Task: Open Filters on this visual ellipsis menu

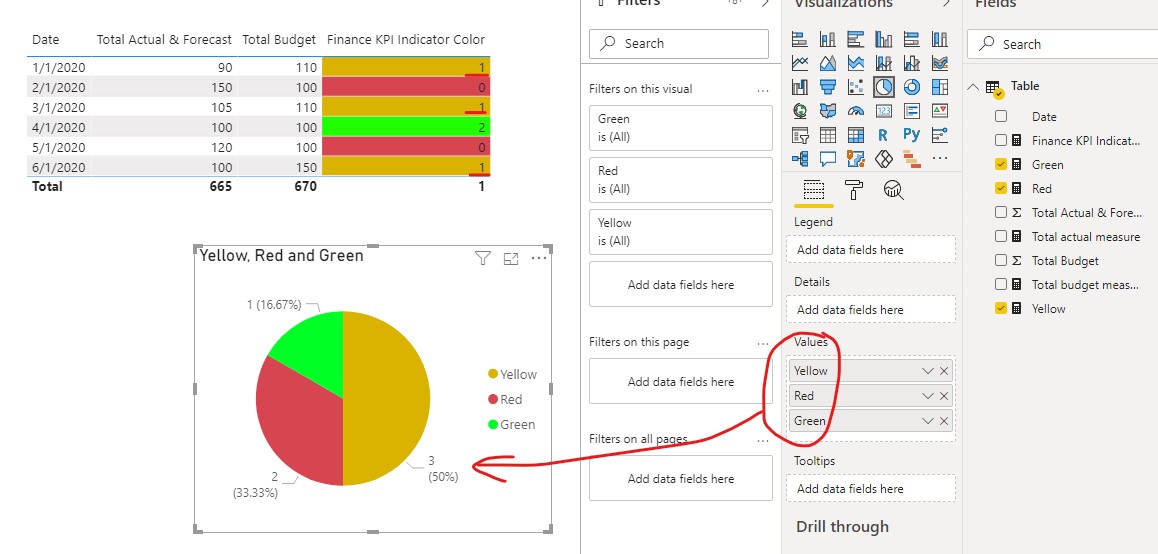Action: click(x=763, y=90)
